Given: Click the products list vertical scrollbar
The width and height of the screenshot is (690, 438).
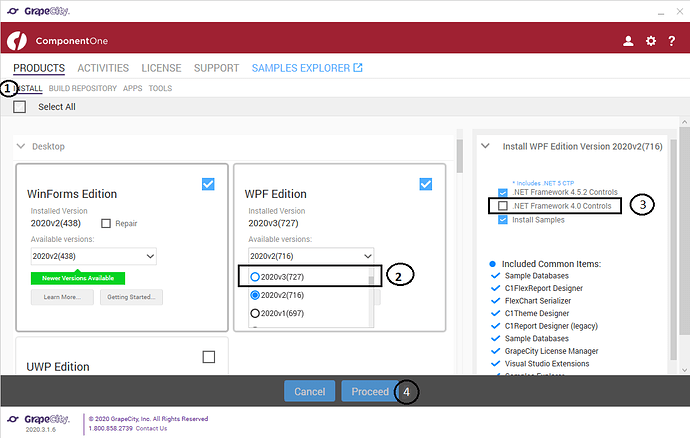Looking at the screenshot, I should point(460,156).
